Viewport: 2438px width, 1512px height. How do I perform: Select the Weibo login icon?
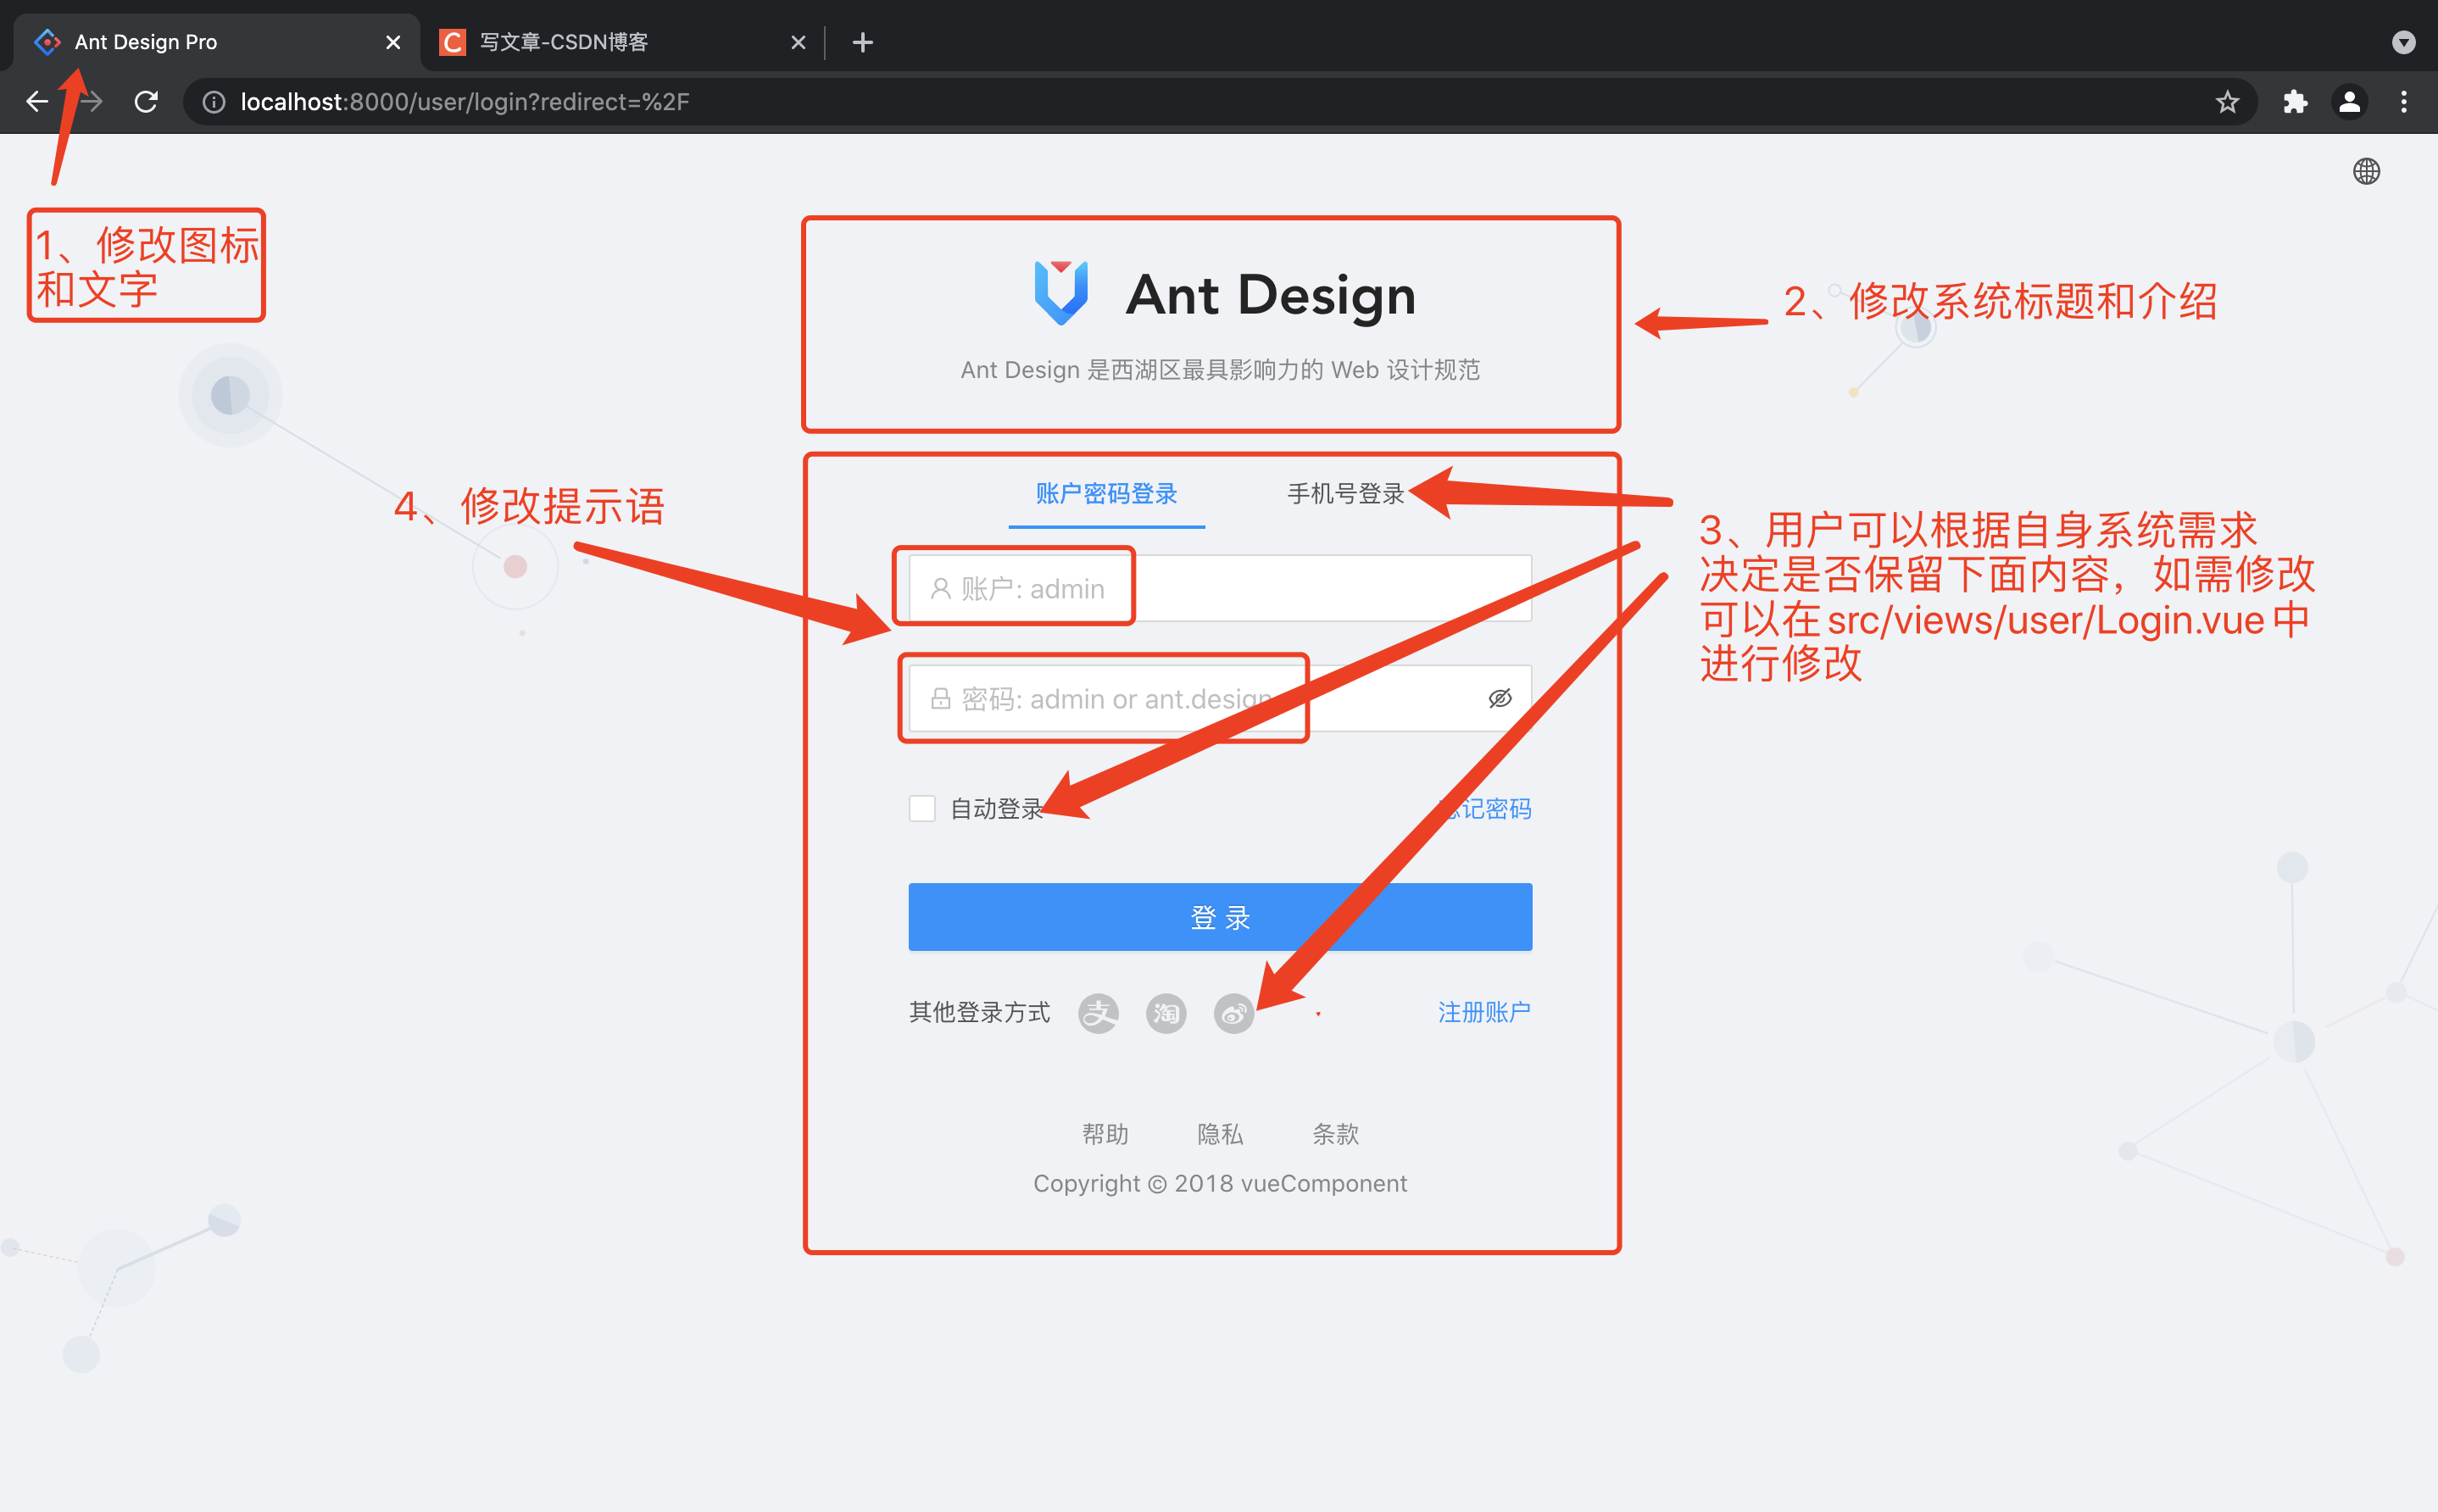pos(1233,1012)
